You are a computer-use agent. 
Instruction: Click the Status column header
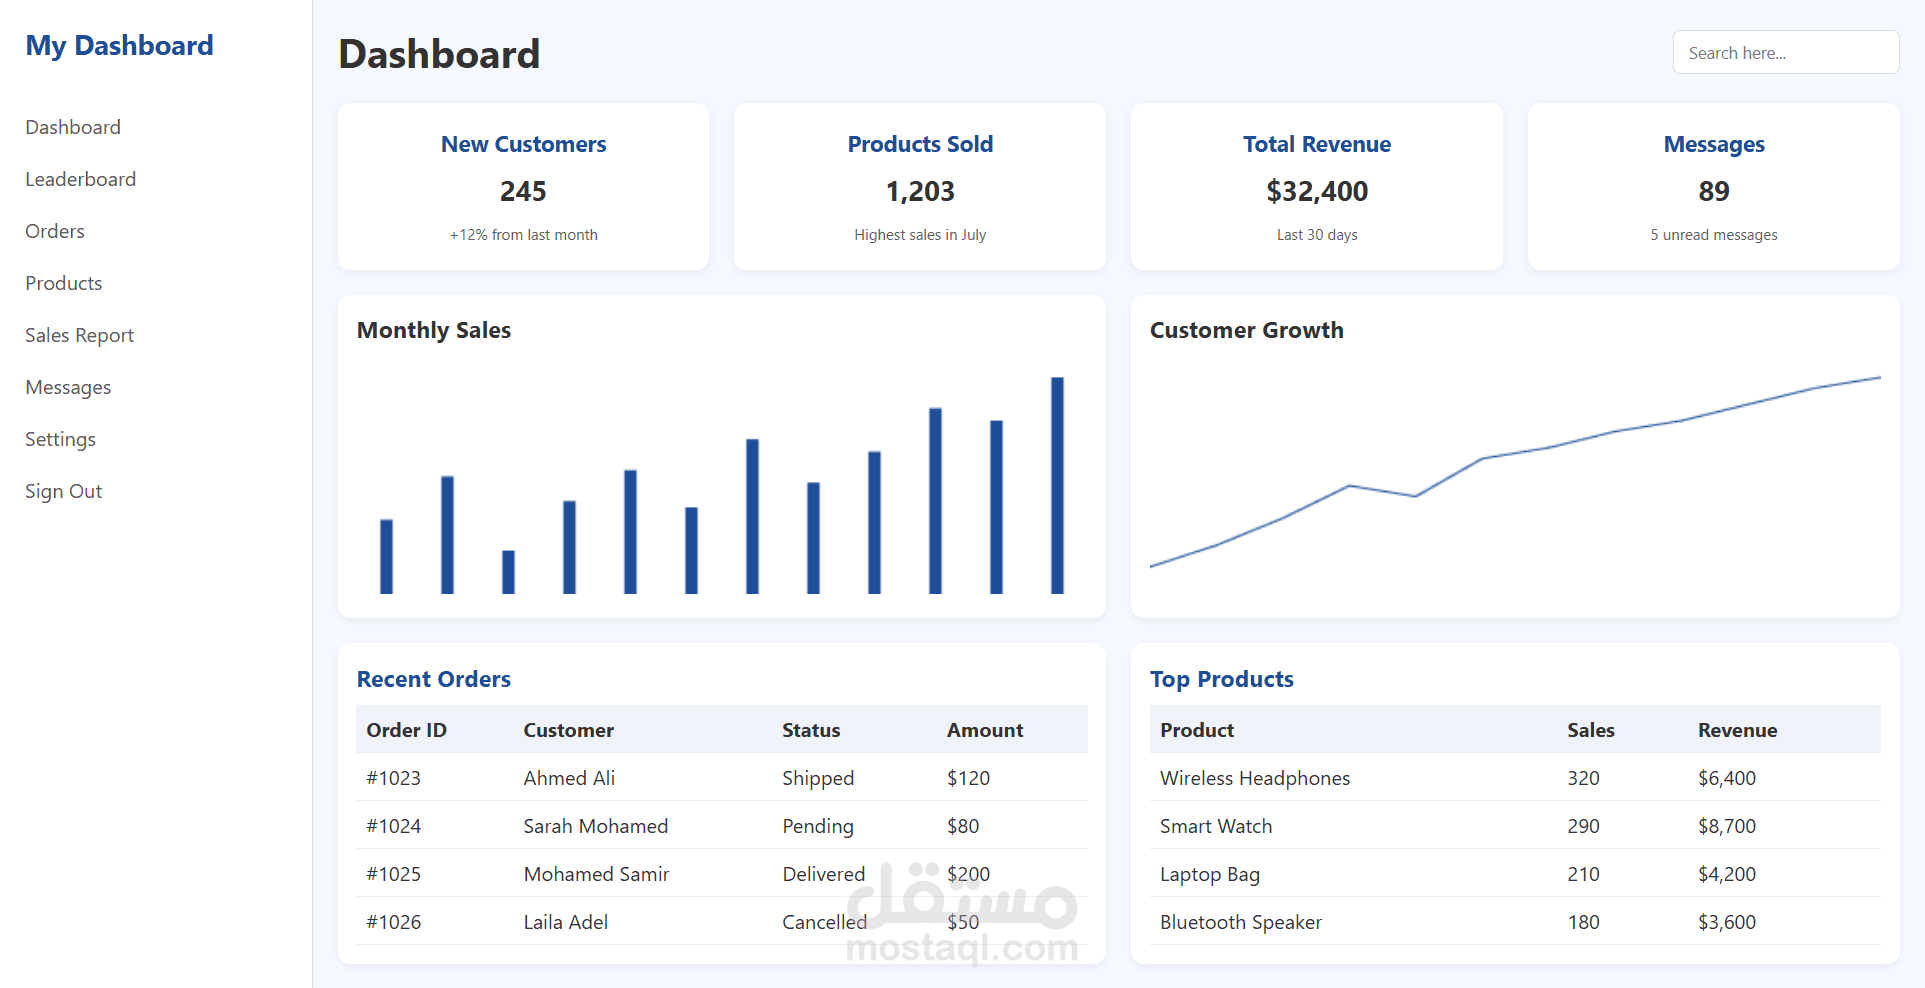(811, 730)
